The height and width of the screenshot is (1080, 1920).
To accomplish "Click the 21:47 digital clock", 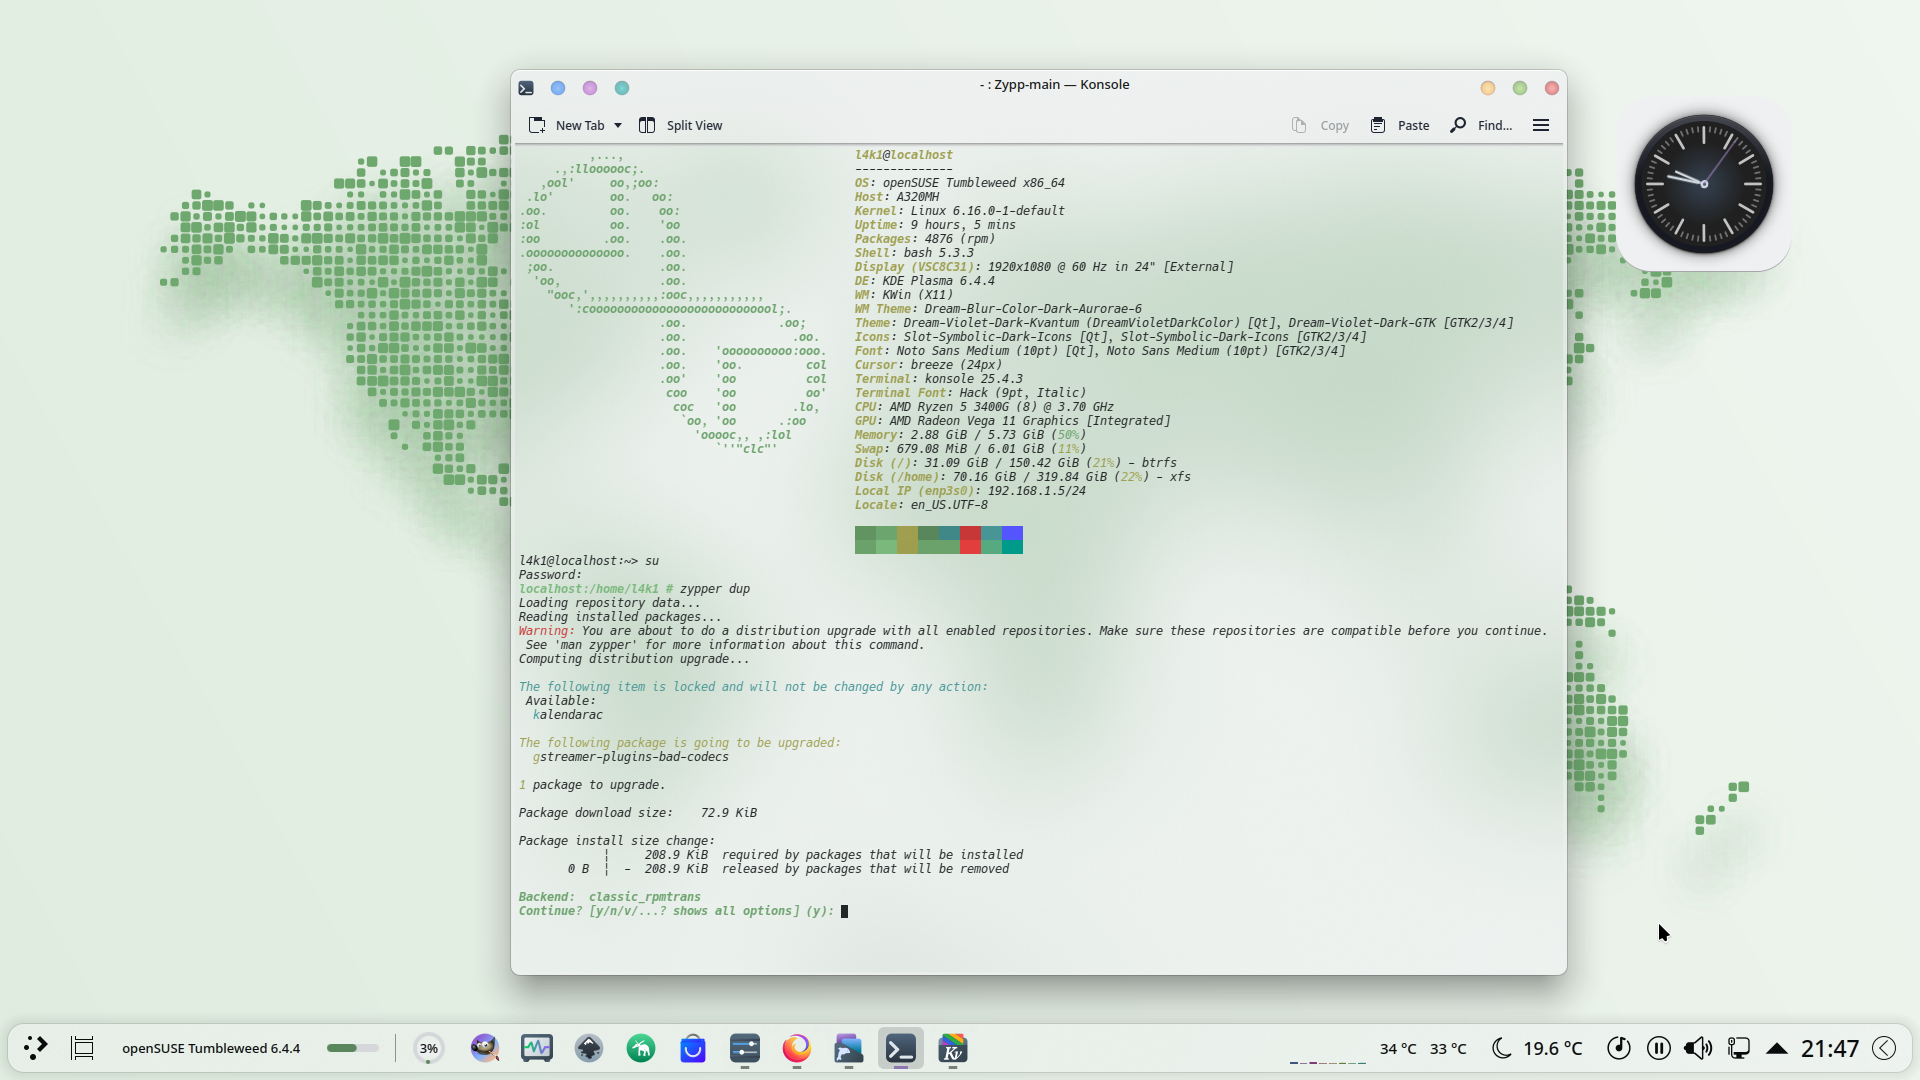I will coord(1830,1048).
